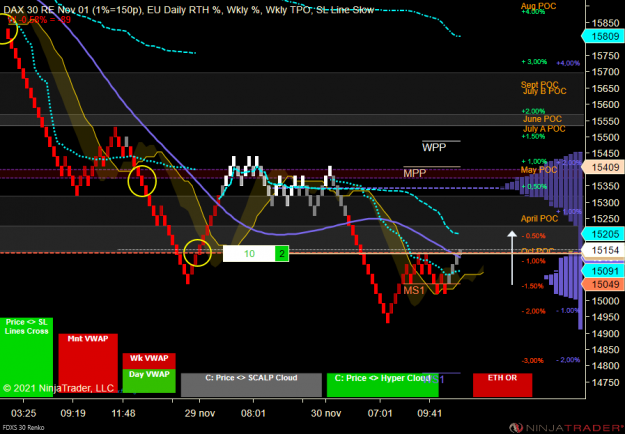This screenshot has height=434, width=625.
Task: Select the 'July B POC' label
Action: 544,91
